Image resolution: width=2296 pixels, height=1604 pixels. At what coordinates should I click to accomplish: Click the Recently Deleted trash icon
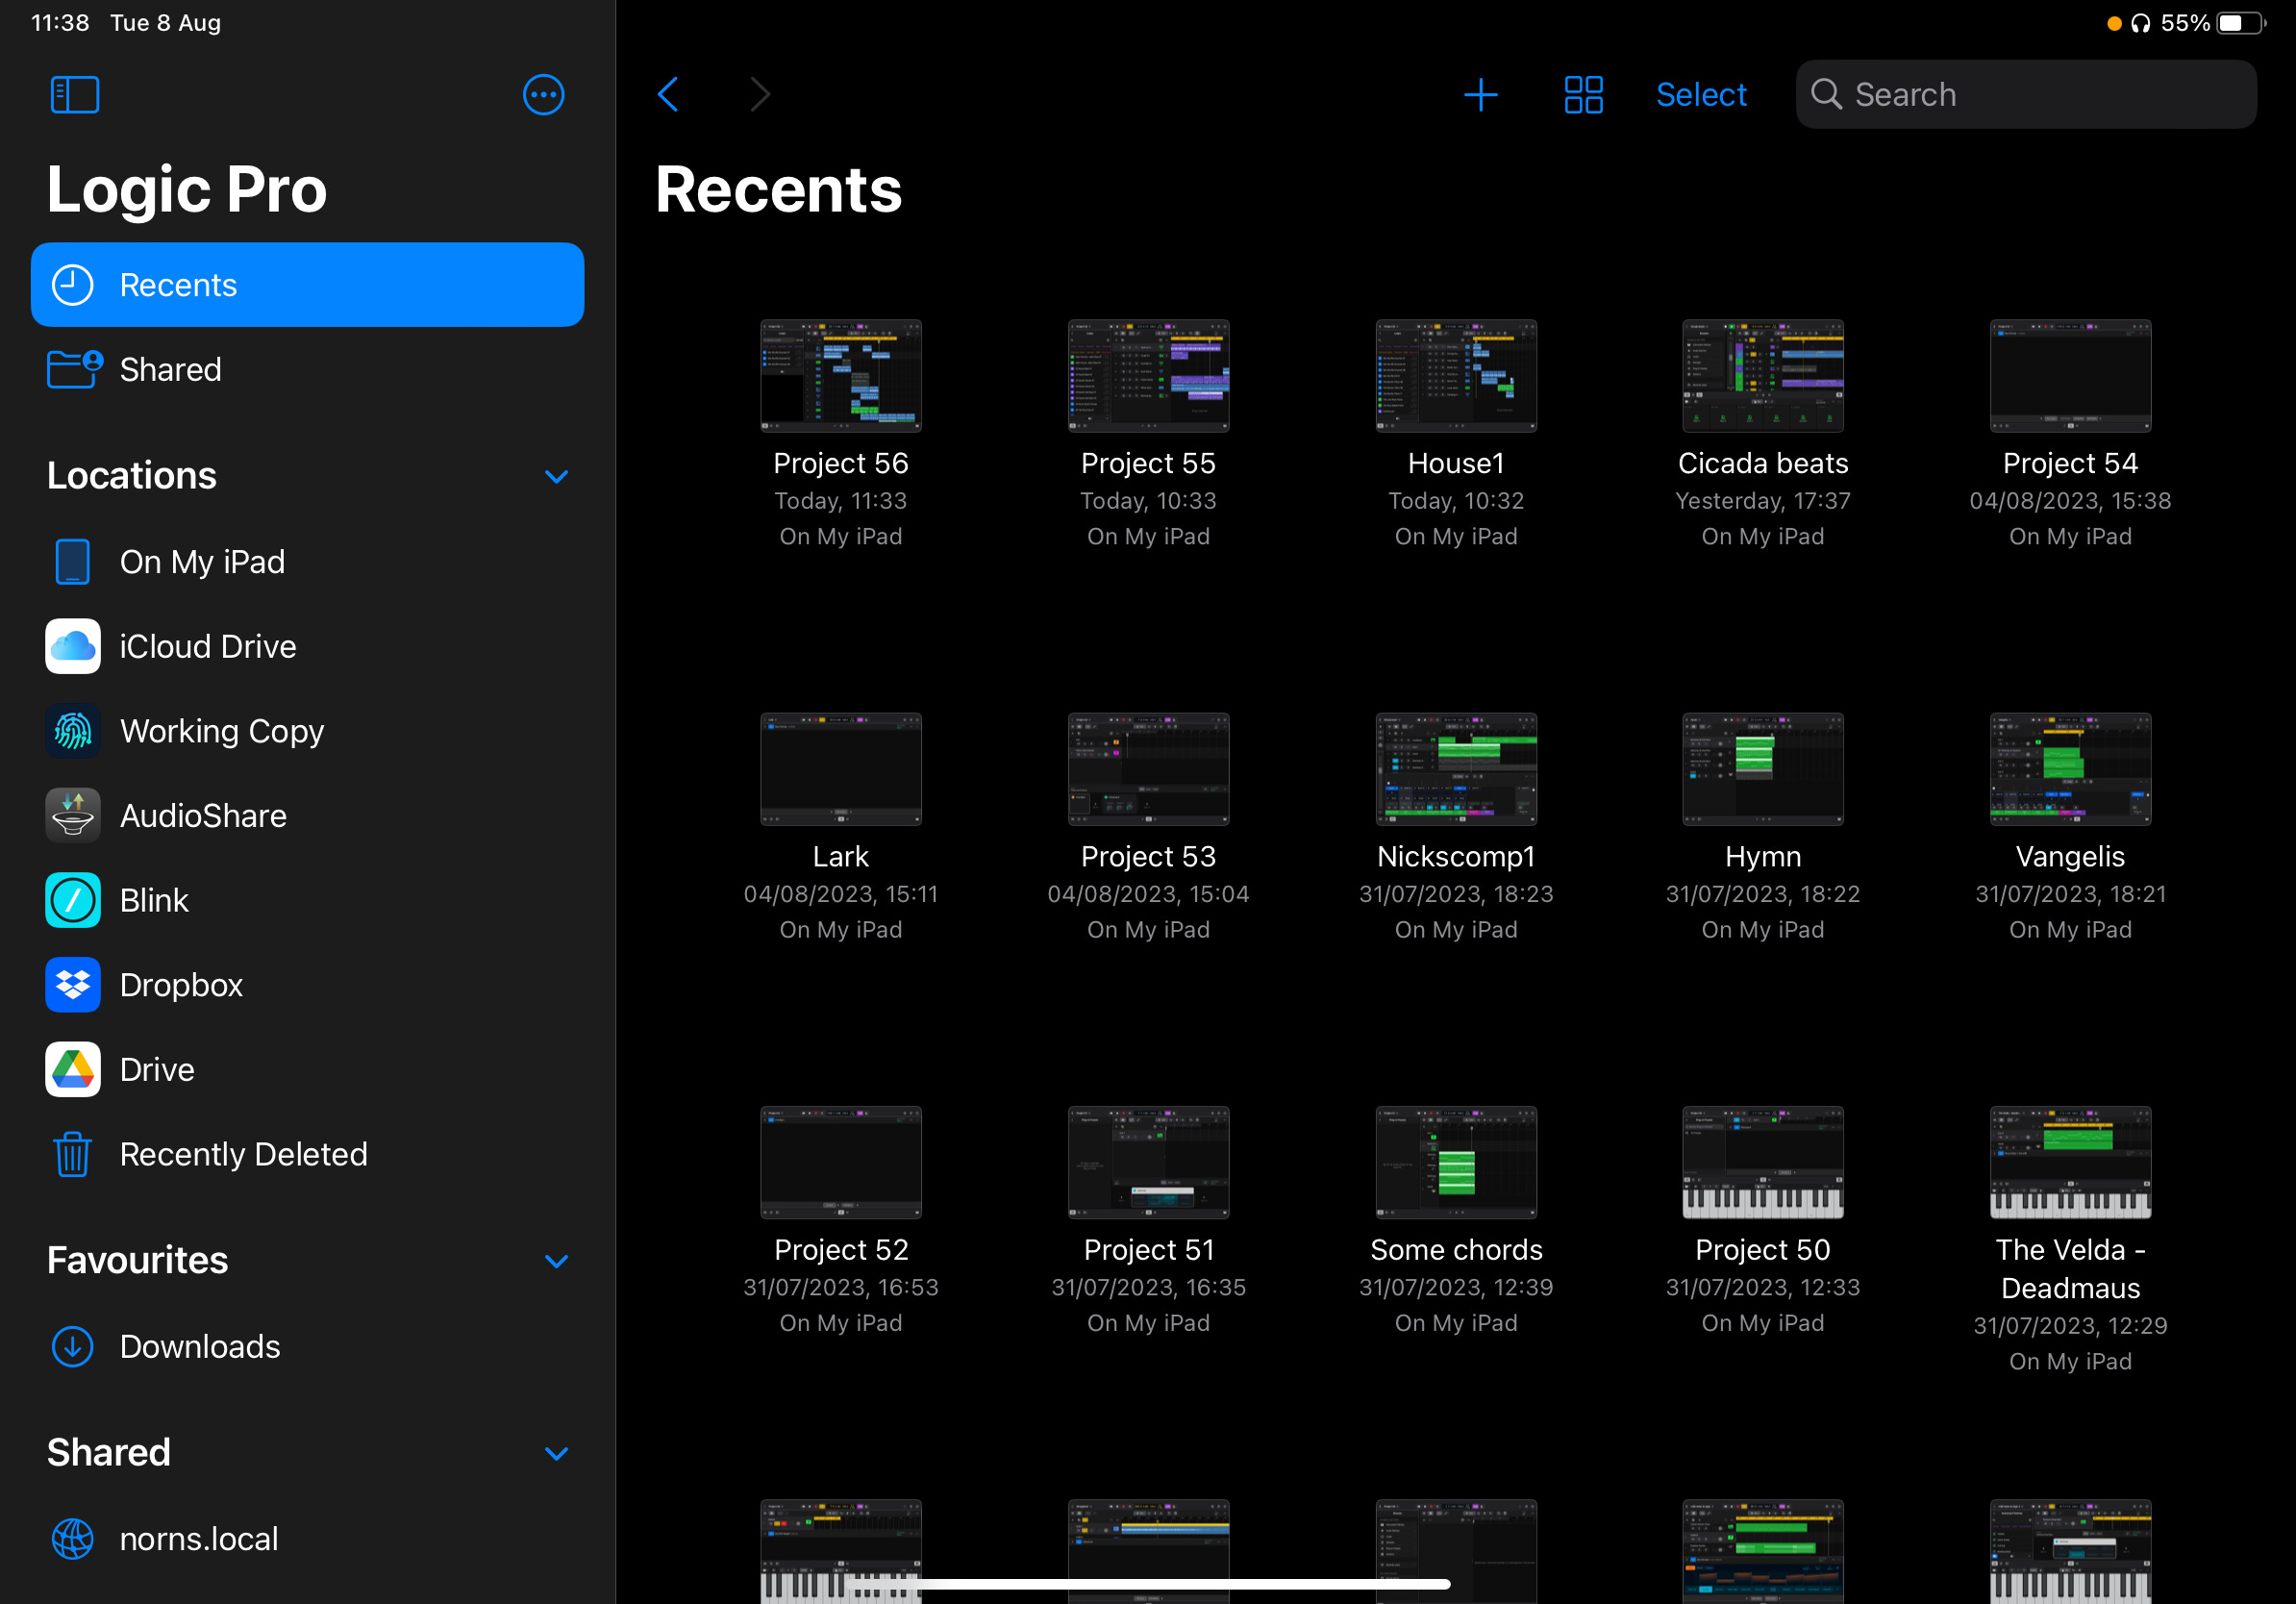pos(73,1154)
